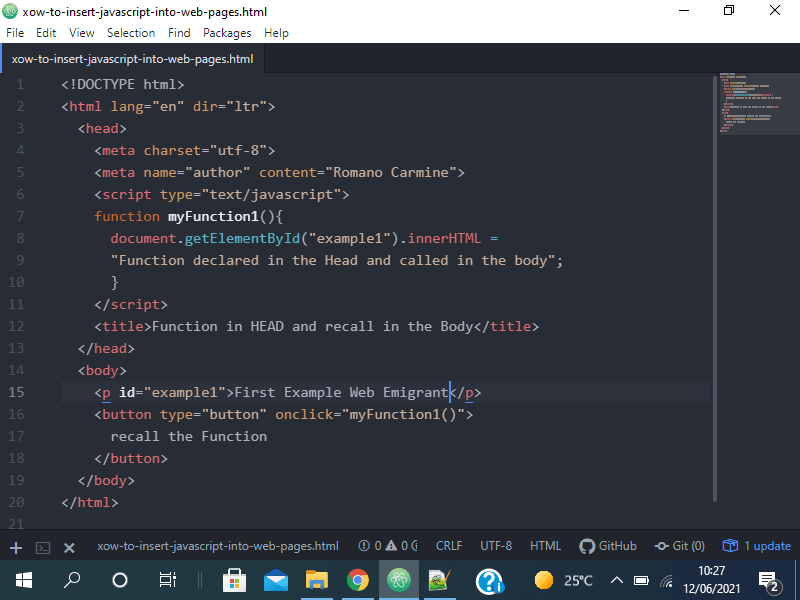Toggle the terminal visibility icon
The width and height of the screenshot is (800, 600).
tap(42, 546)
